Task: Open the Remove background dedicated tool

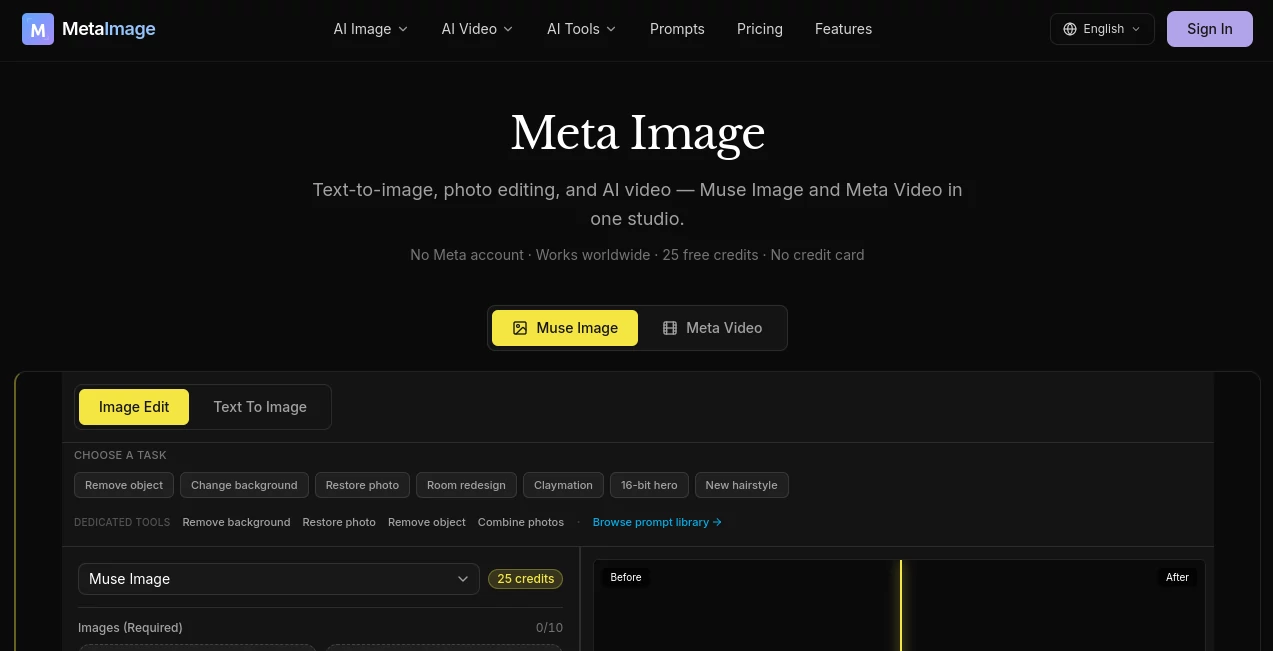Action: [x=236, y=522]
